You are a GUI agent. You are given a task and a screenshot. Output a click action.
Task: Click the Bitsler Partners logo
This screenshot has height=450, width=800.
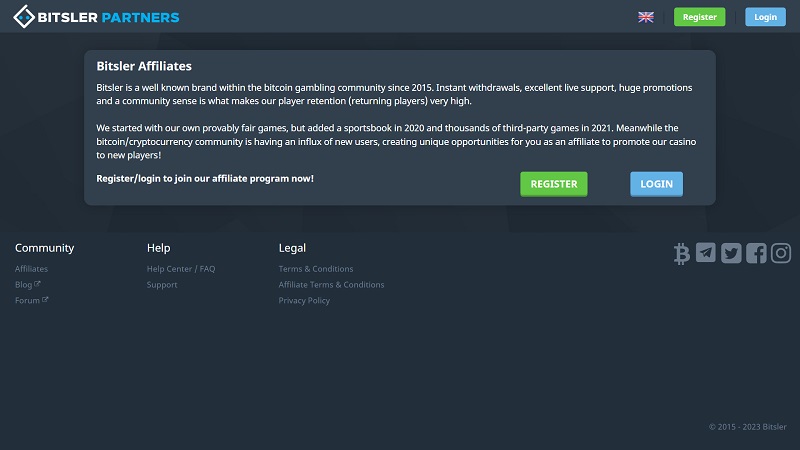[x=96, y=17]
